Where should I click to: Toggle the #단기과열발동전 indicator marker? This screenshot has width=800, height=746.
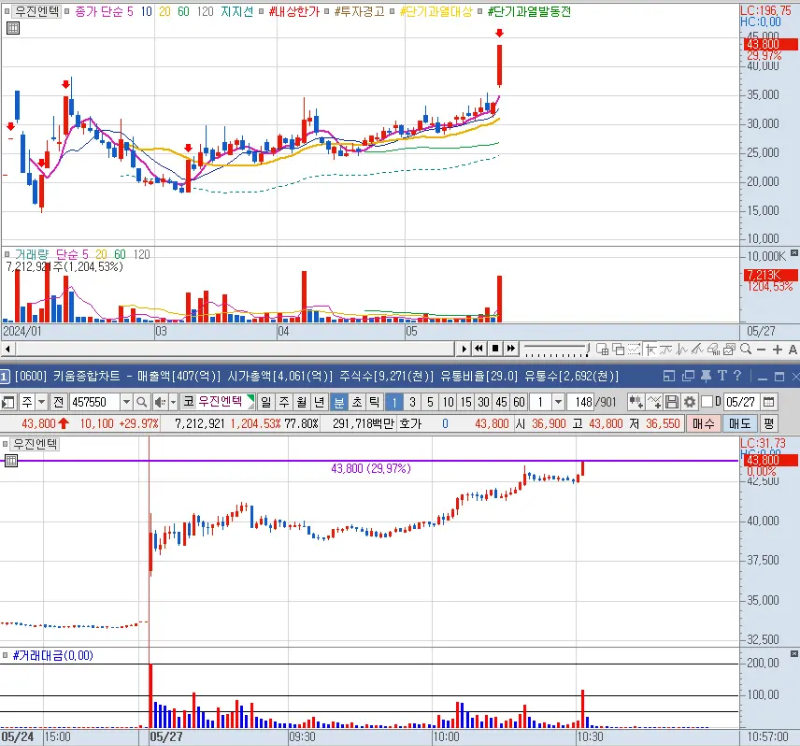pyautogui.click(x=480, y=11)
